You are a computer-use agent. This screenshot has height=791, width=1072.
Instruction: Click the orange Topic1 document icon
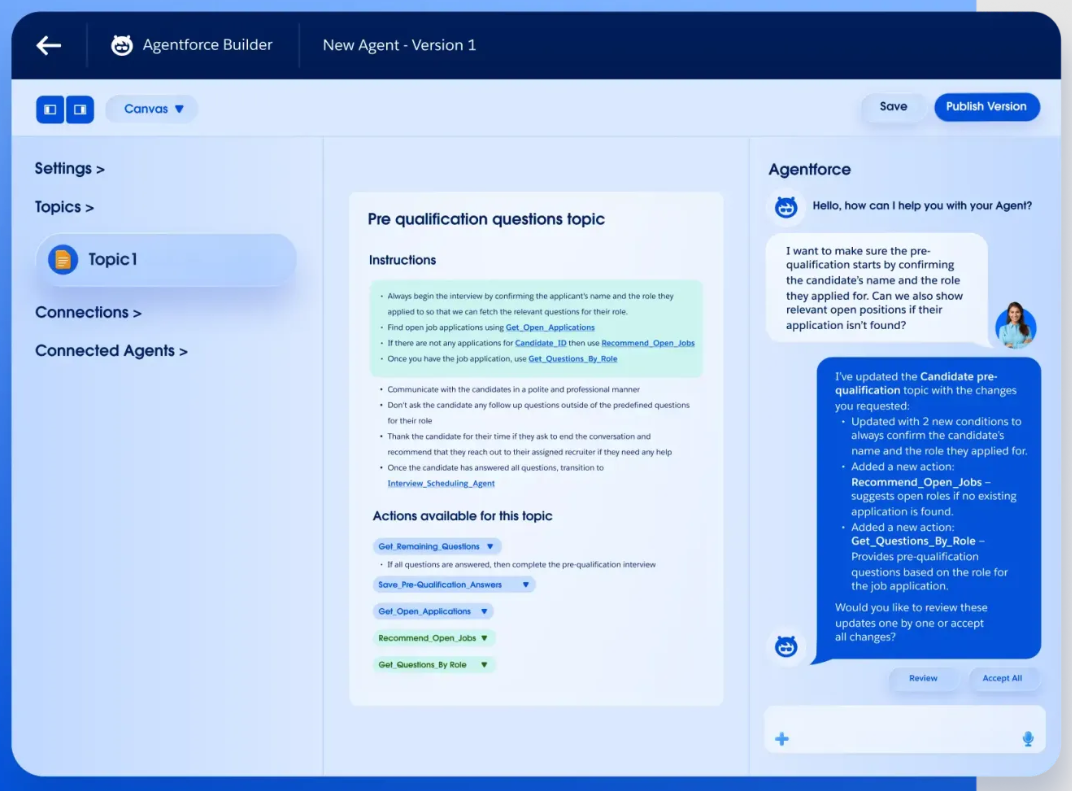[63, 260]
